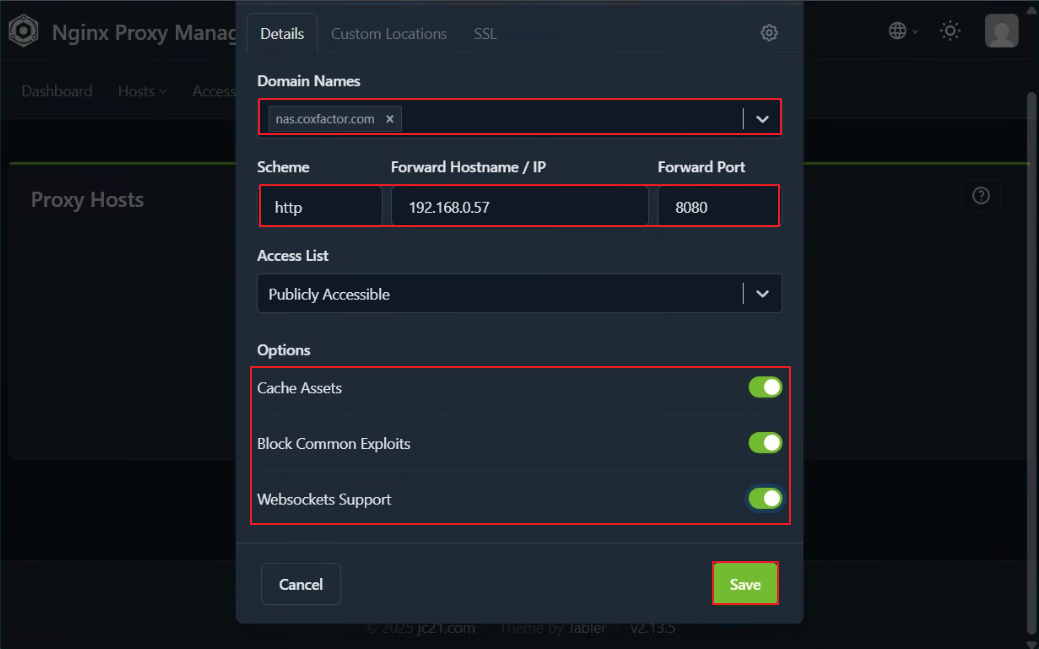Click the Nginx Proxy Manager title text
This screenshot has width=1039, height=649.
[x=144, y=32]
